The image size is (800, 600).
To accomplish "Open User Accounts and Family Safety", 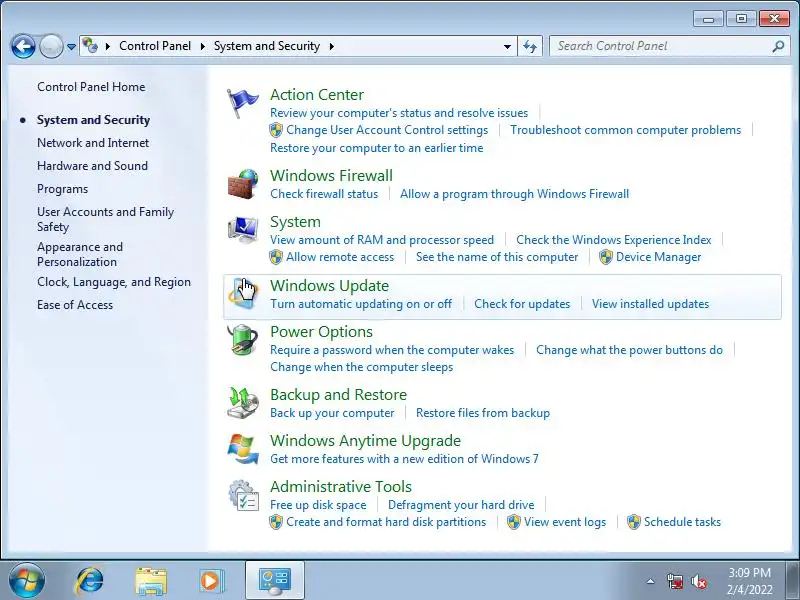I will click(x=106, y=219).
